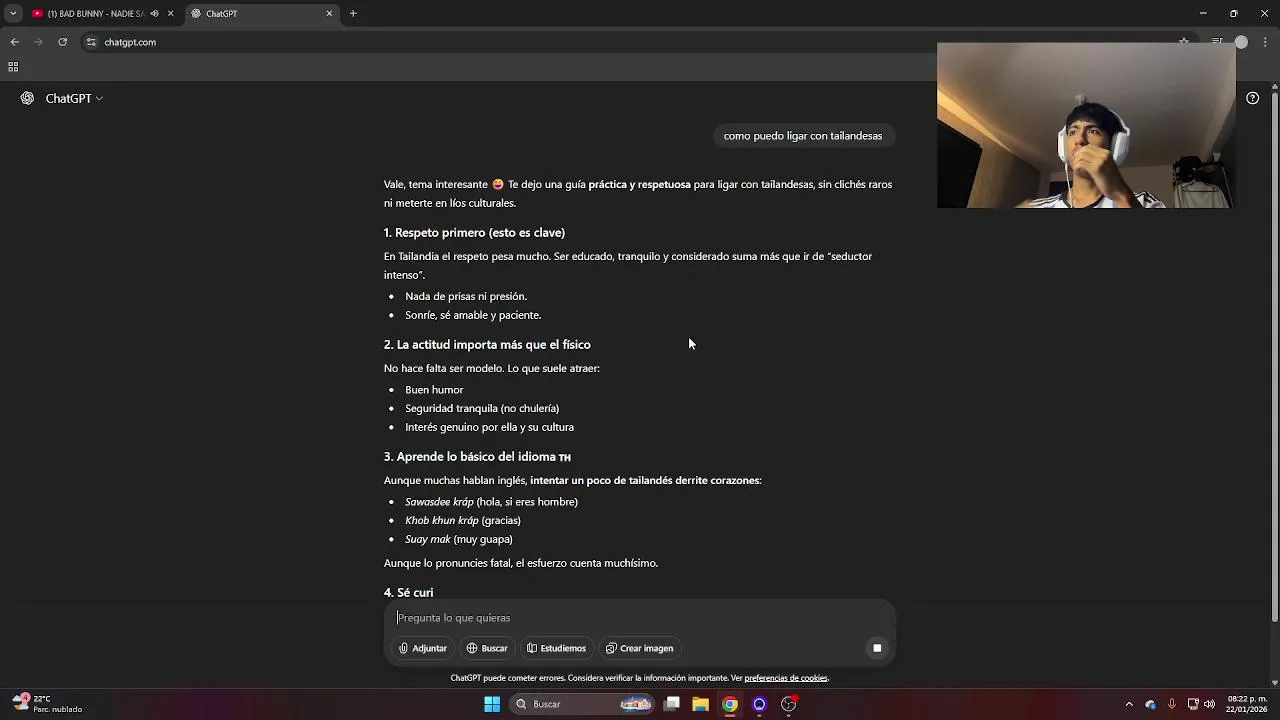Open Task View on the taskbar

[x=672, y=704]
